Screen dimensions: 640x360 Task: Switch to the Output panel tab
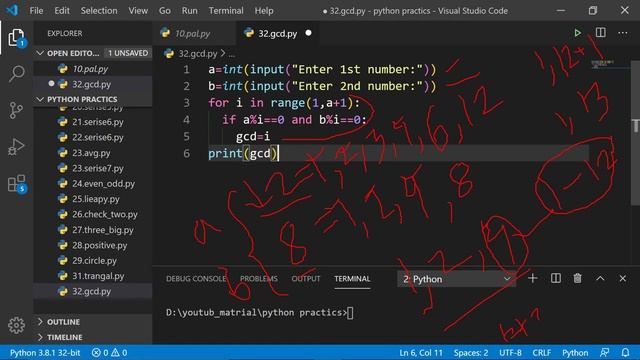306,279
